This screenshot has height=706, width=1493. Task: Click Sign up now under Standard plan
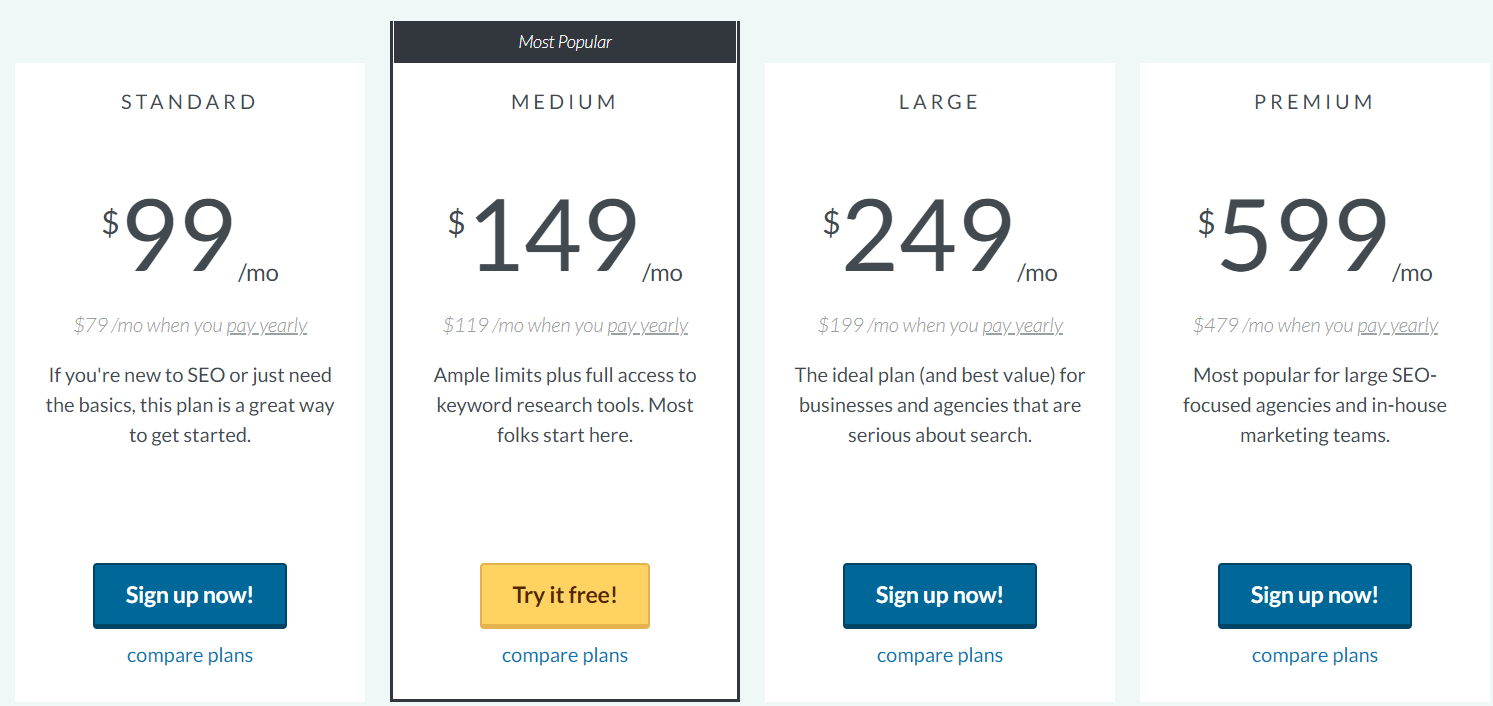(x=190, y=595)
